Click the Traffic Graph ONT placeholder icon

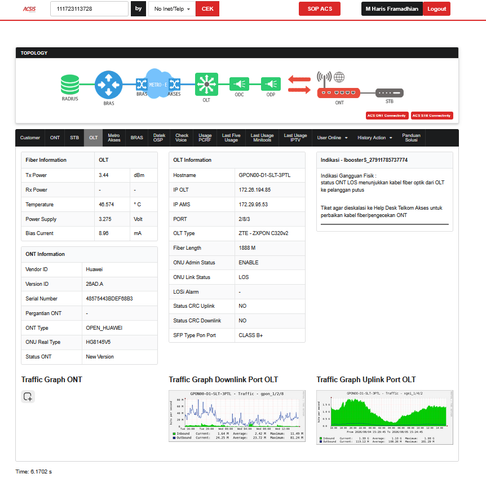(x=28, y=396)
